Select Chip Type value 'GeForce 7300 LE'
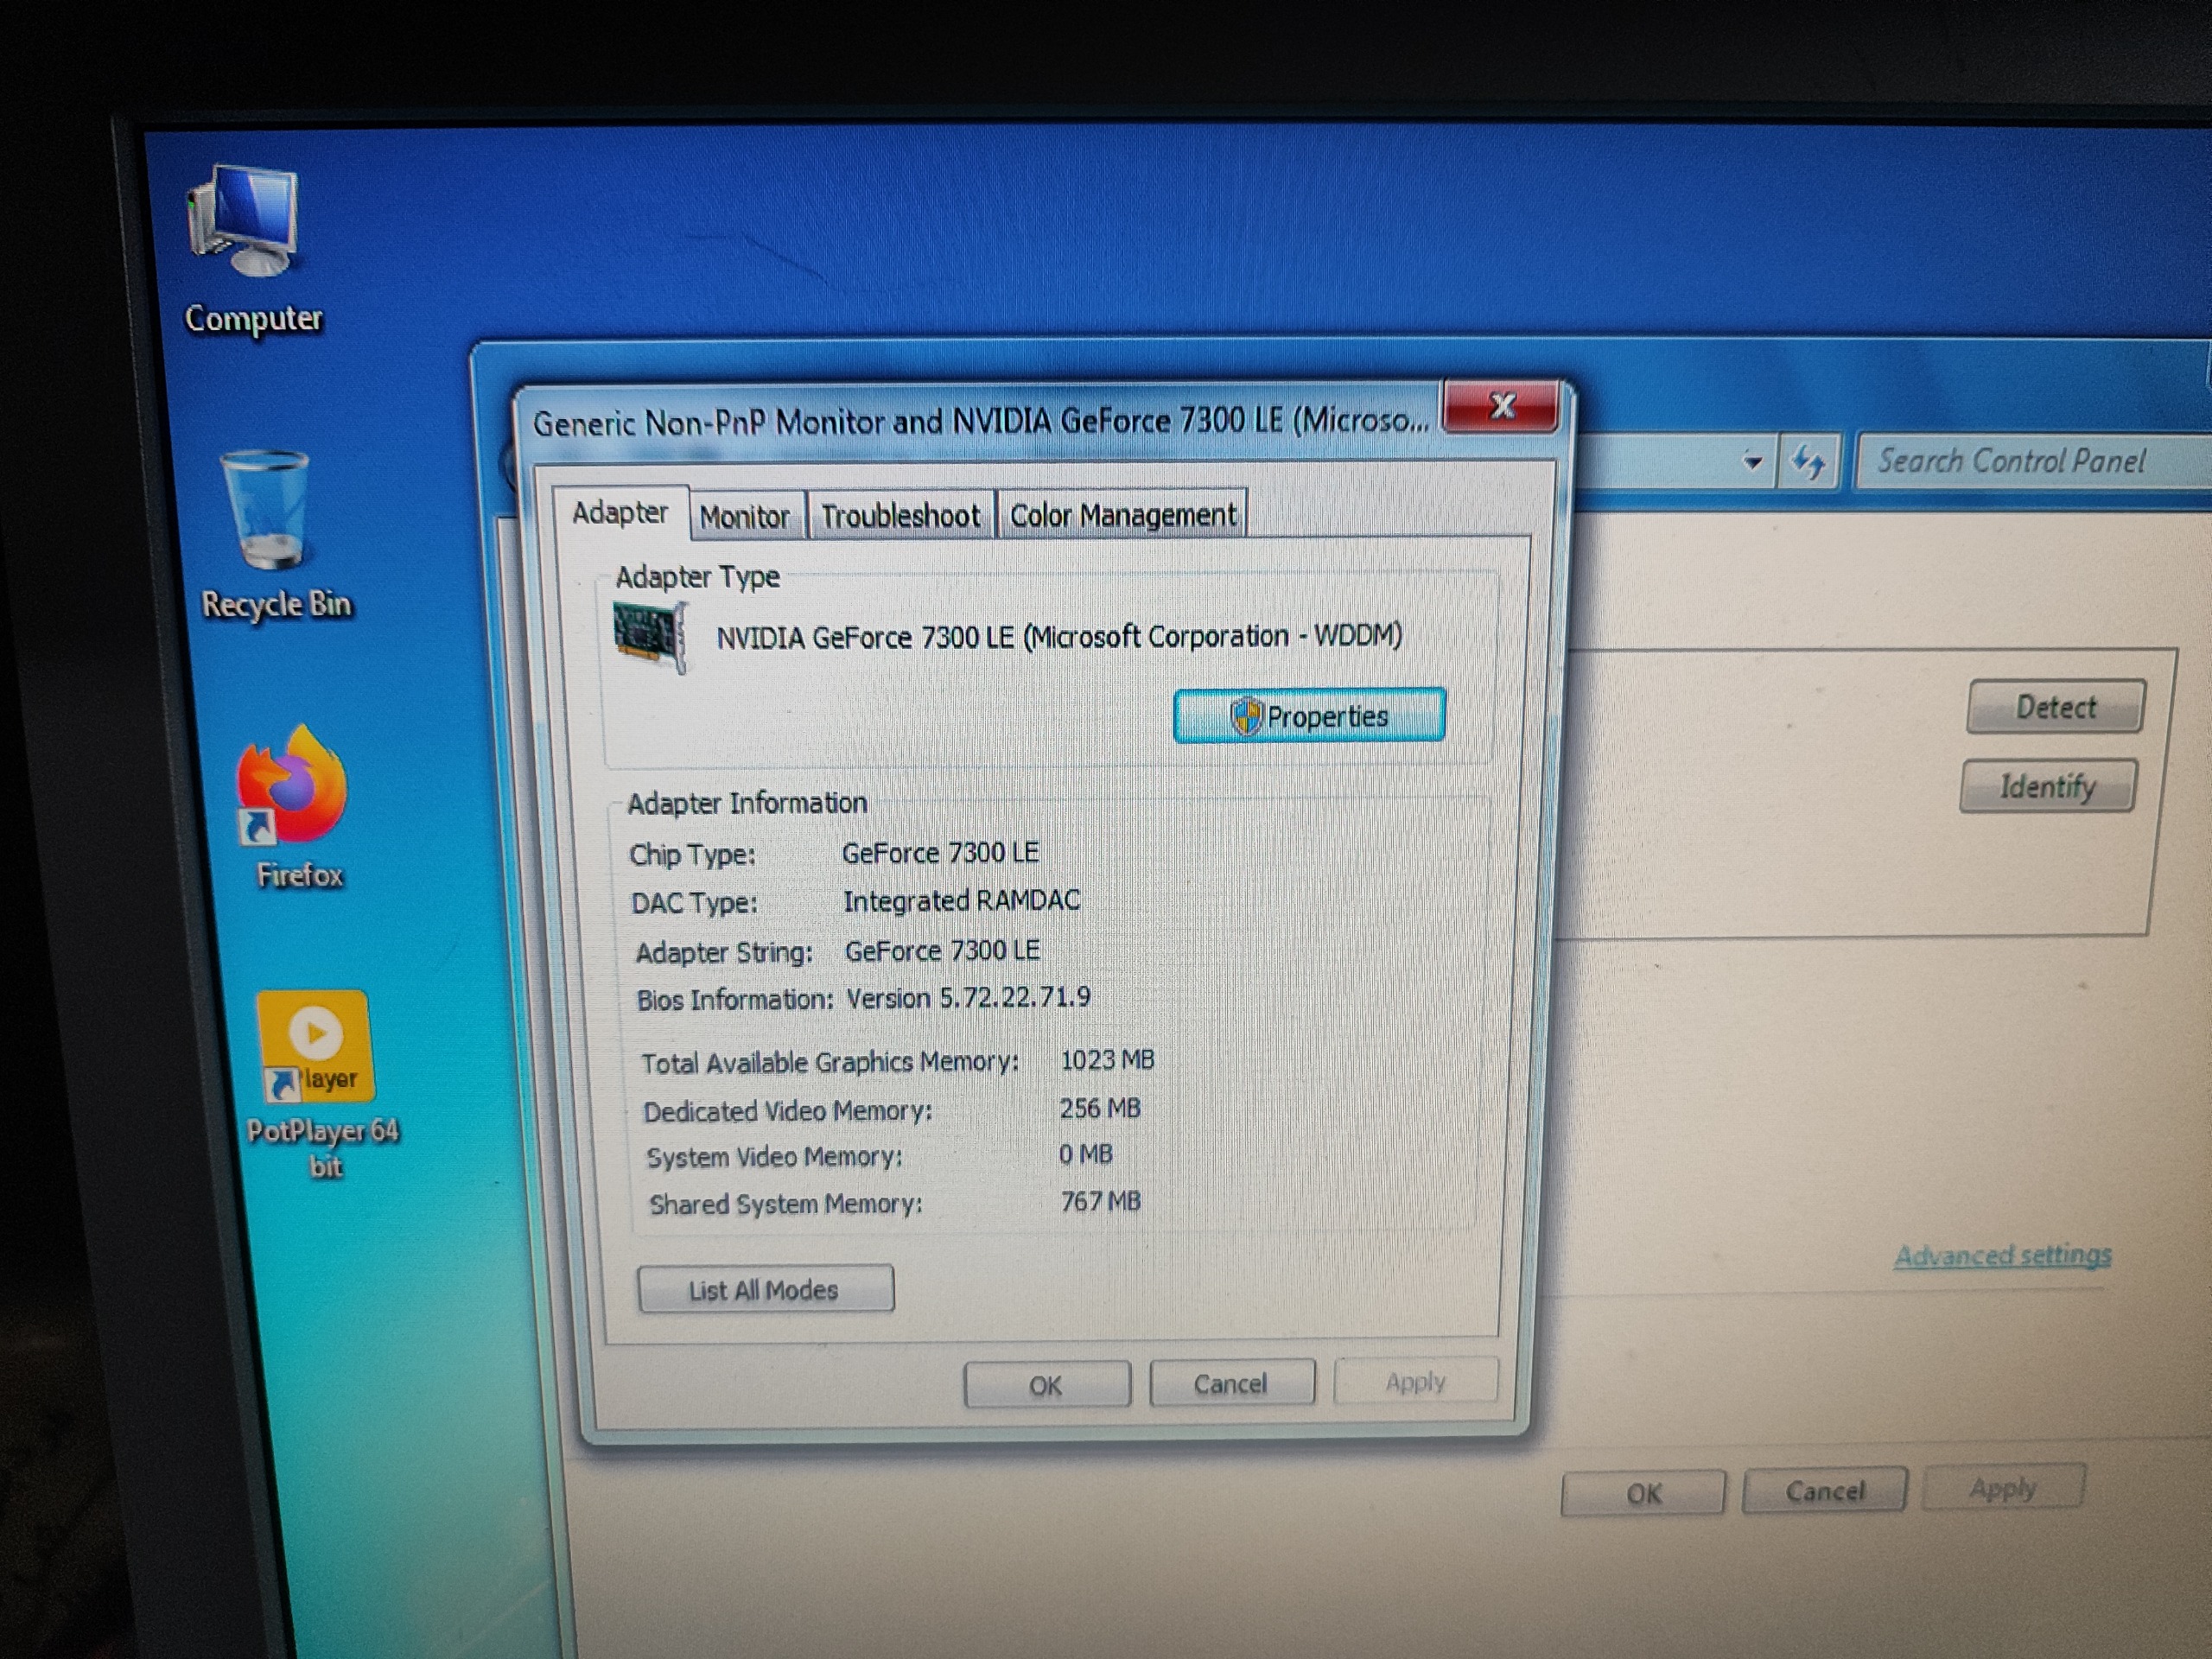The width and height of the screenshot is (2212, 1659). pyautogui.click(x=940, y=852)
